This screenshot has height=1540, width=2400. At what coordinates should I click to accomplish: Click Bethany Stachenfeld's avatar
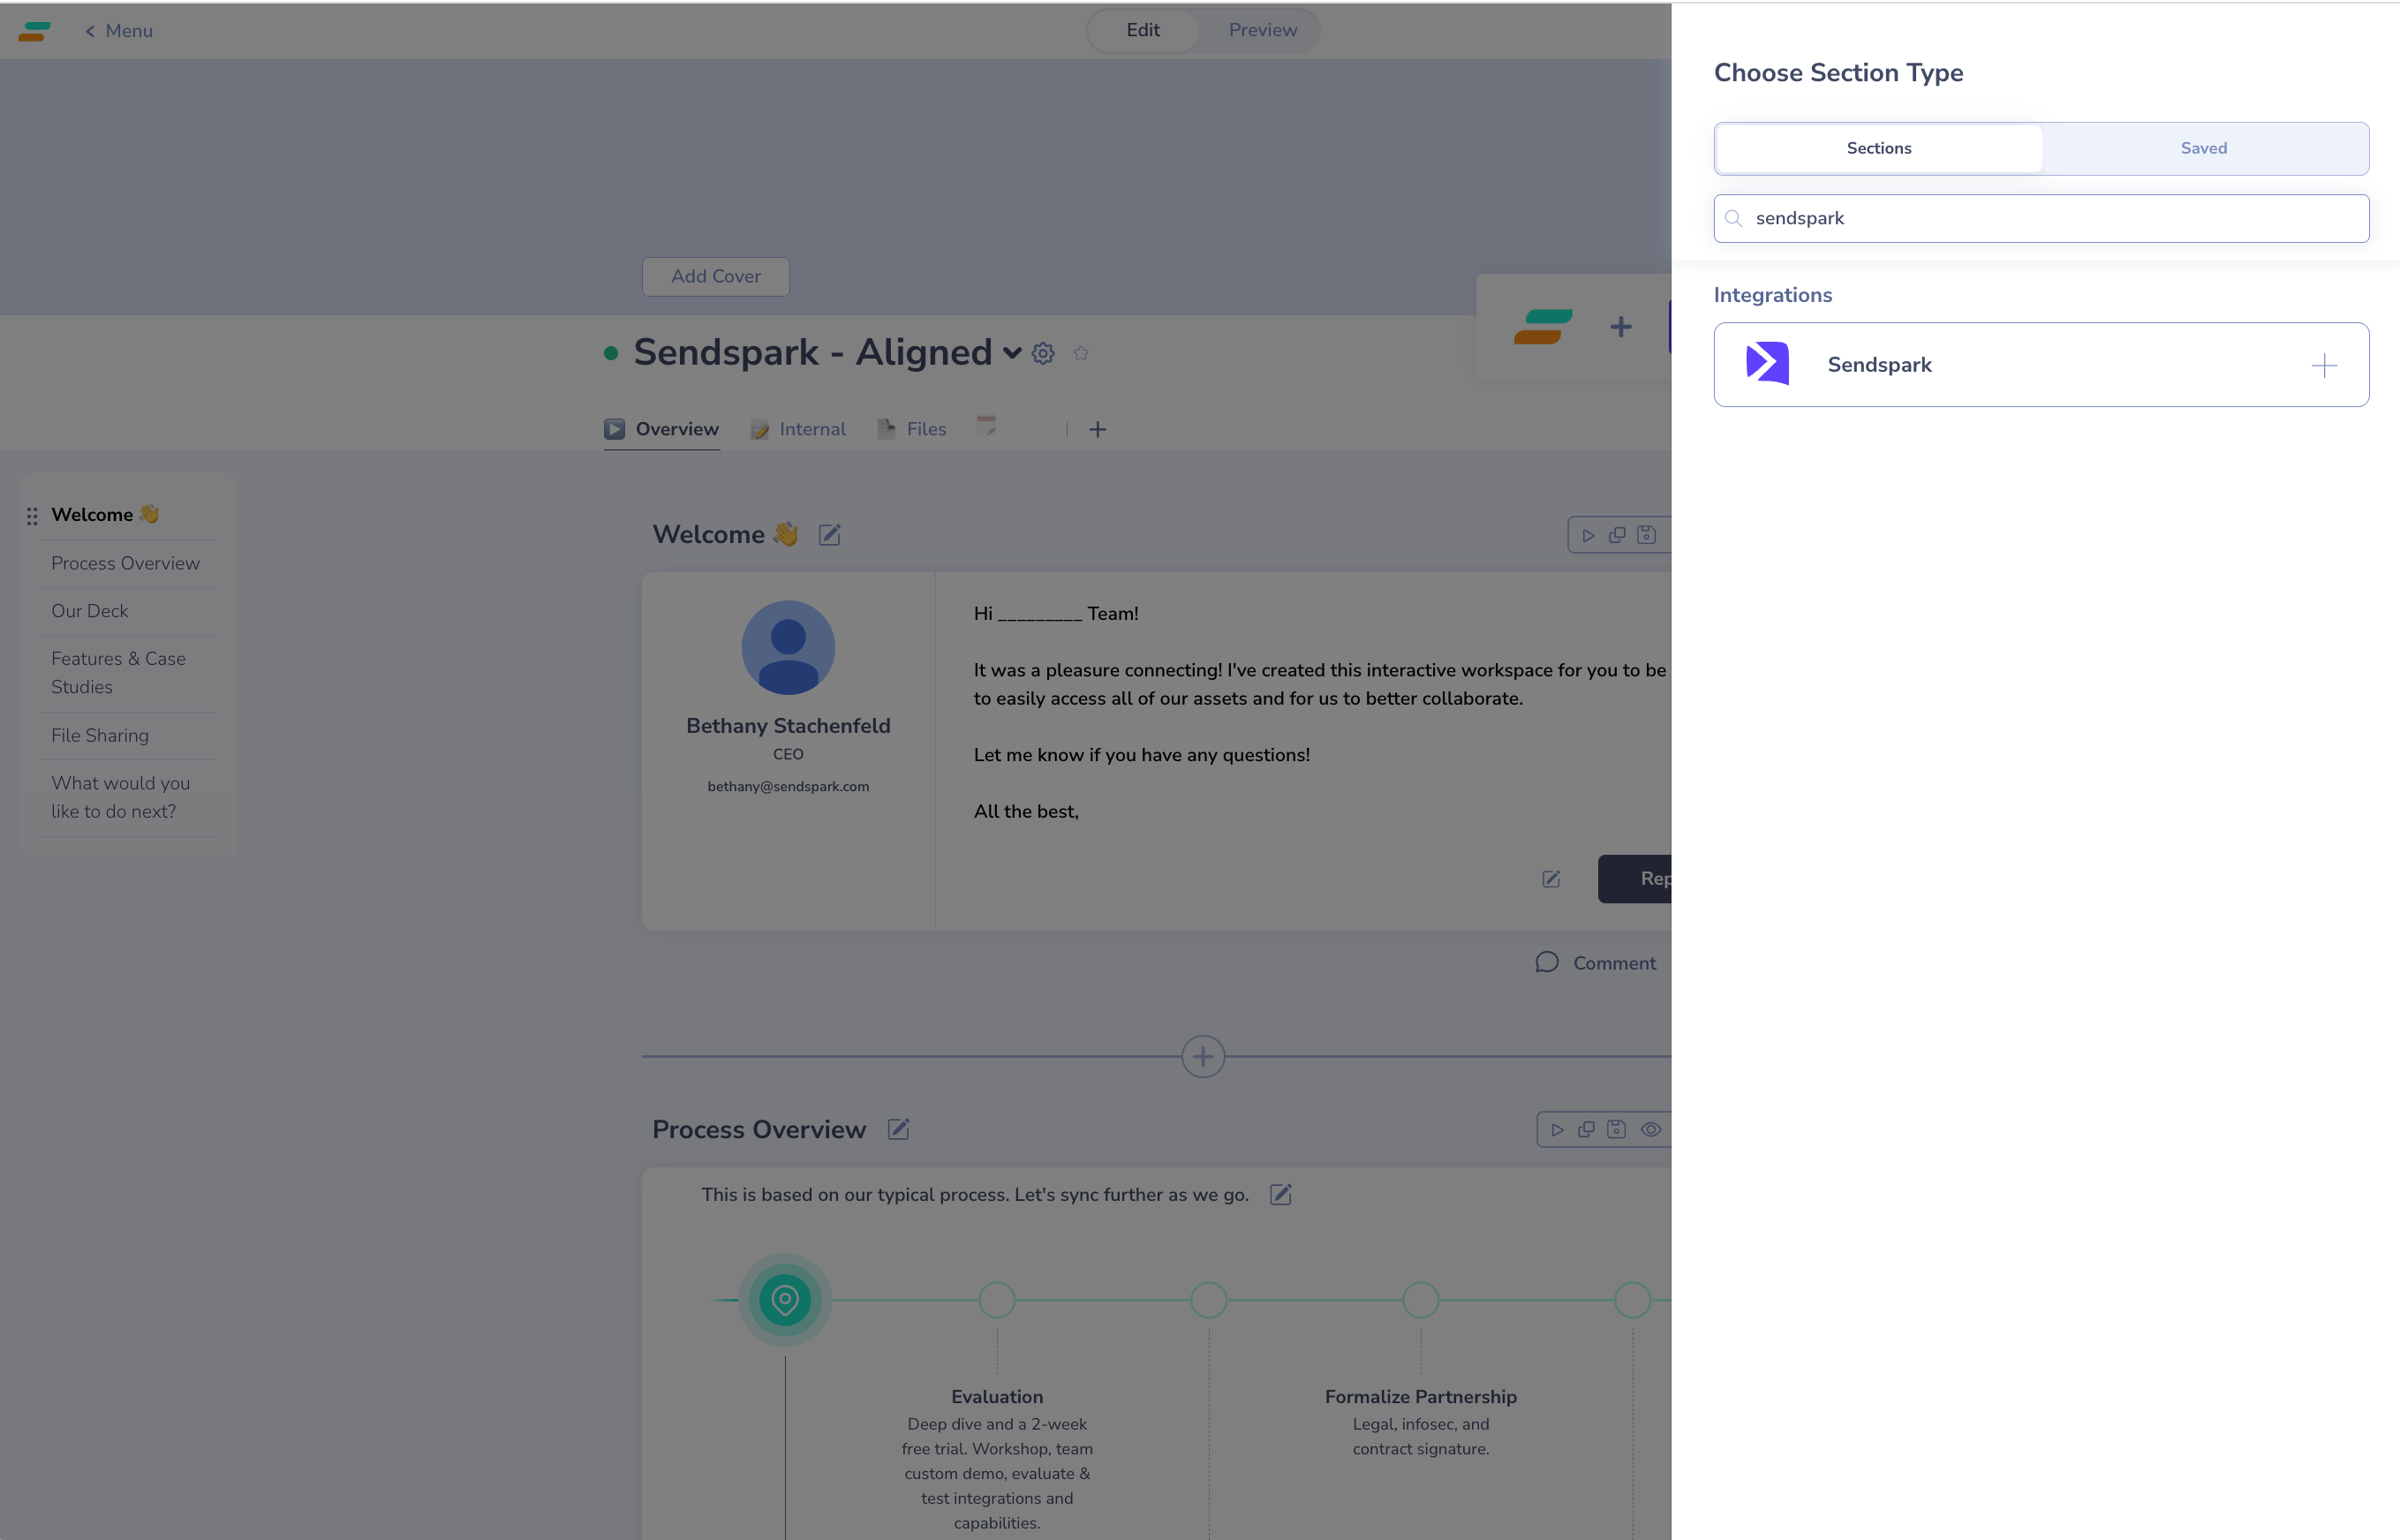(x=788, y=648)
